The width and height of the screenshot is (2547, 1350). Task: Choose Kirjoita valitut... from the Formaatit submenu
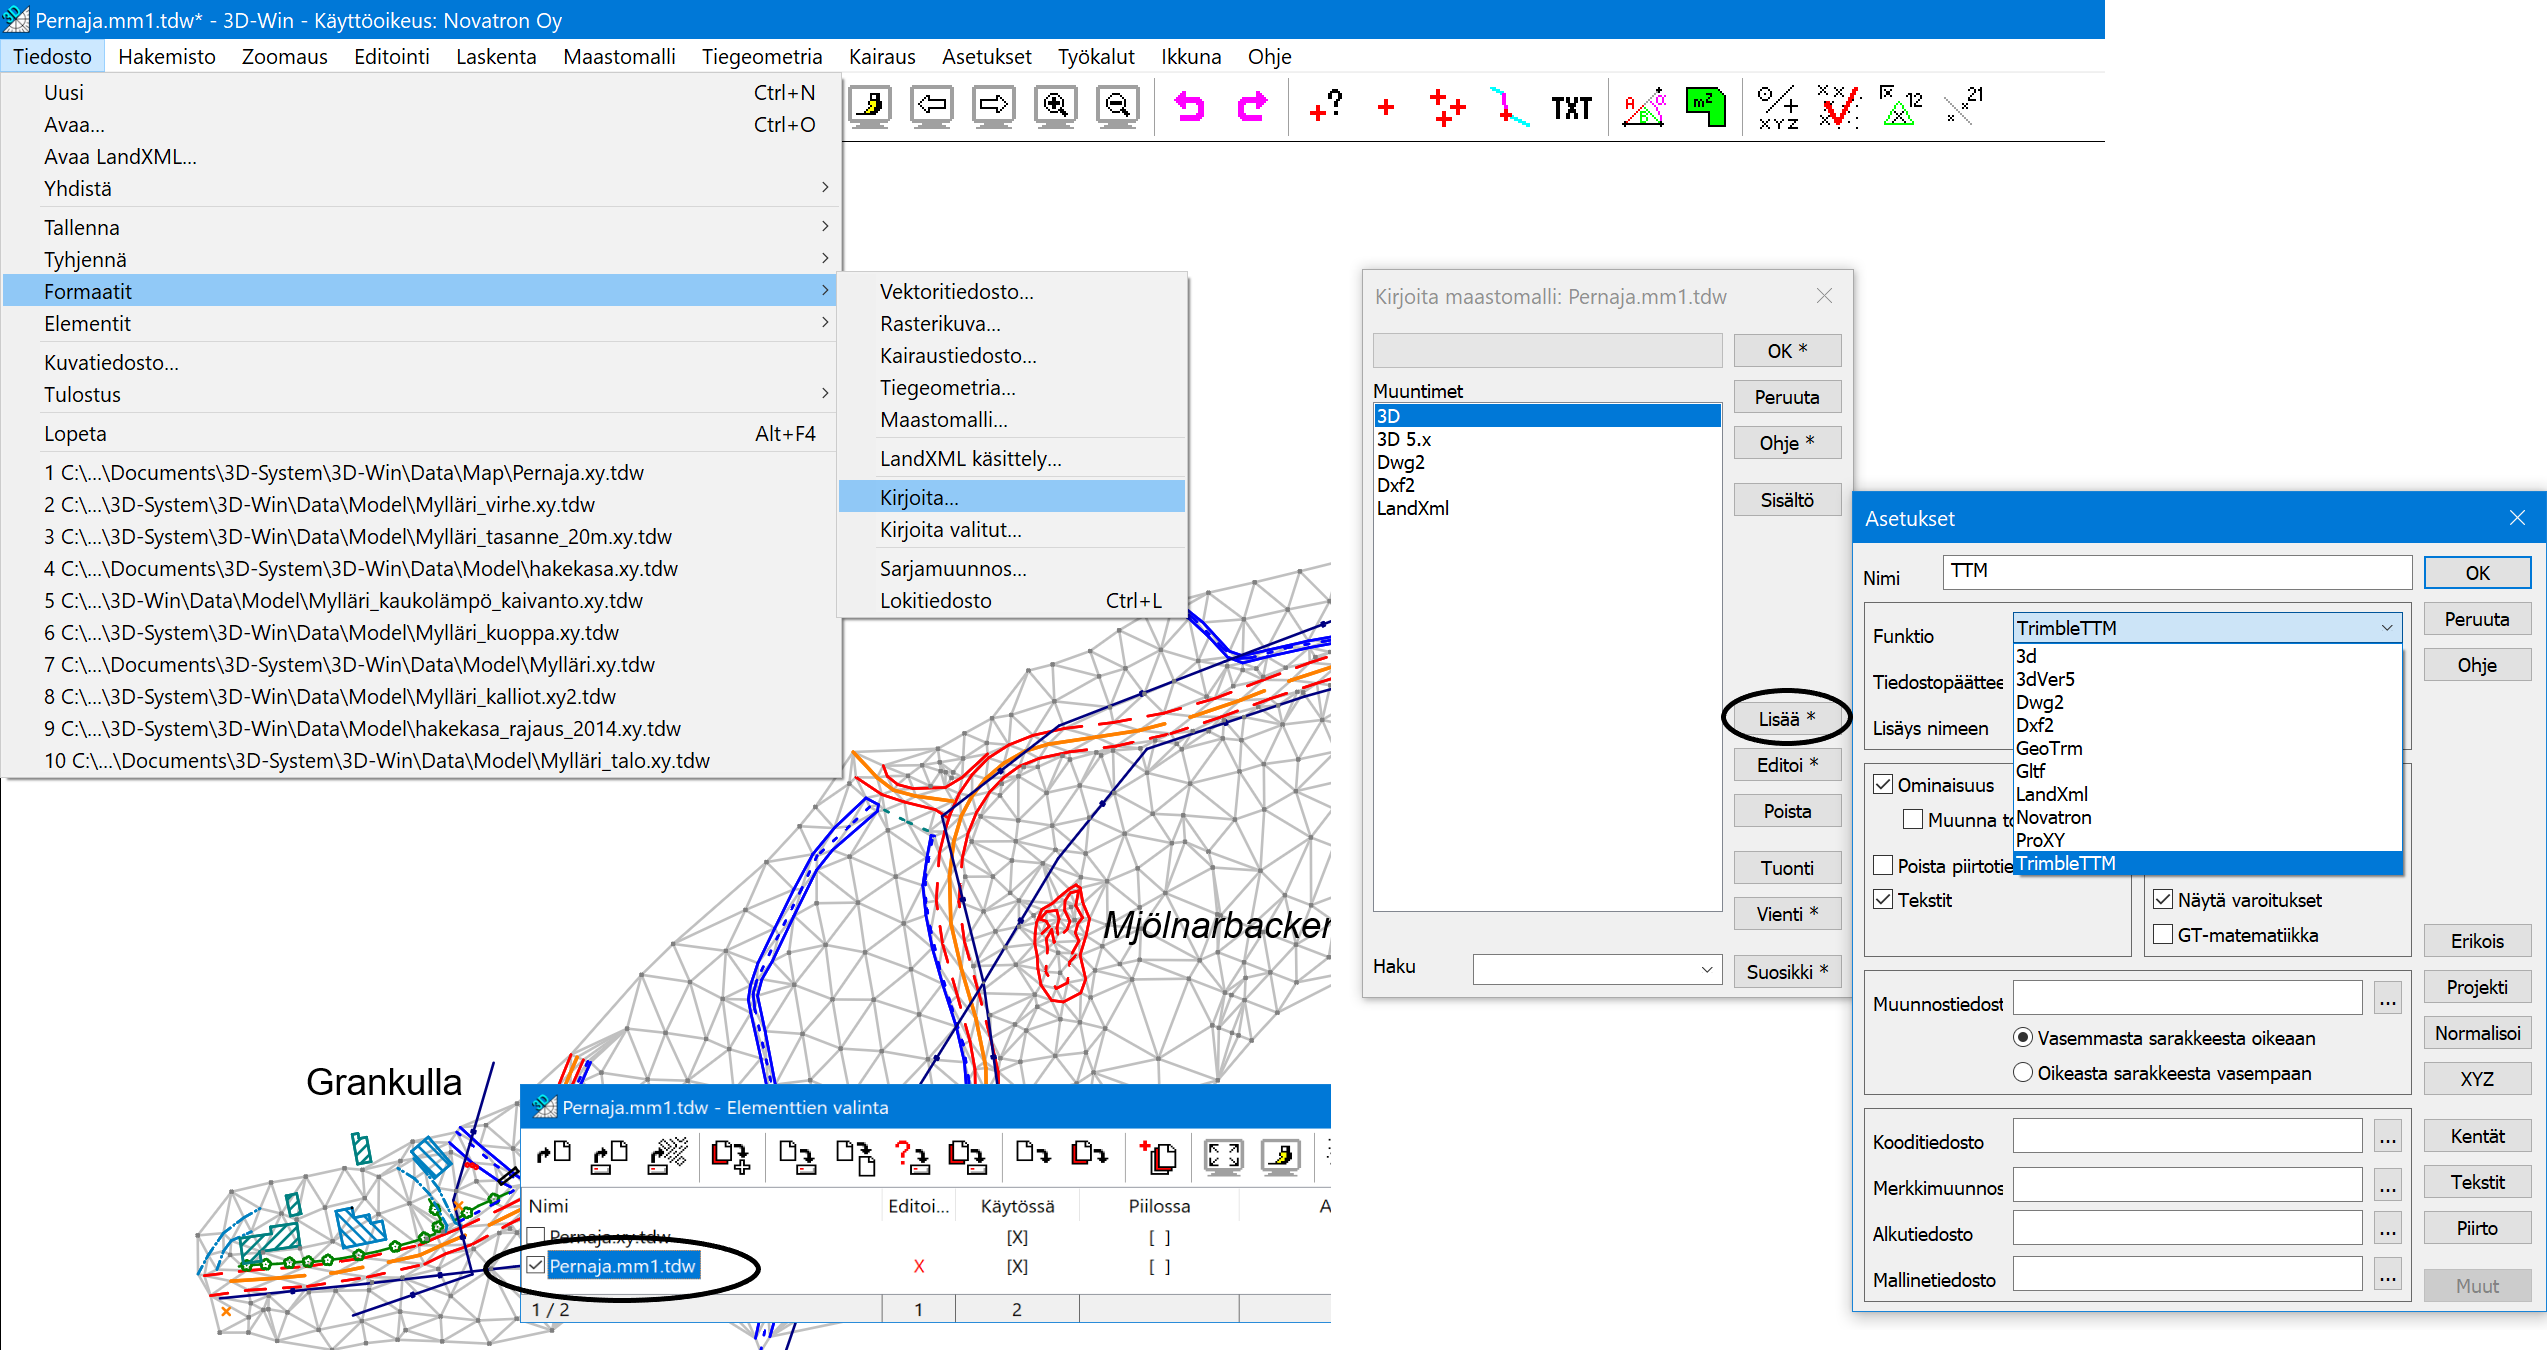[950, 530]
